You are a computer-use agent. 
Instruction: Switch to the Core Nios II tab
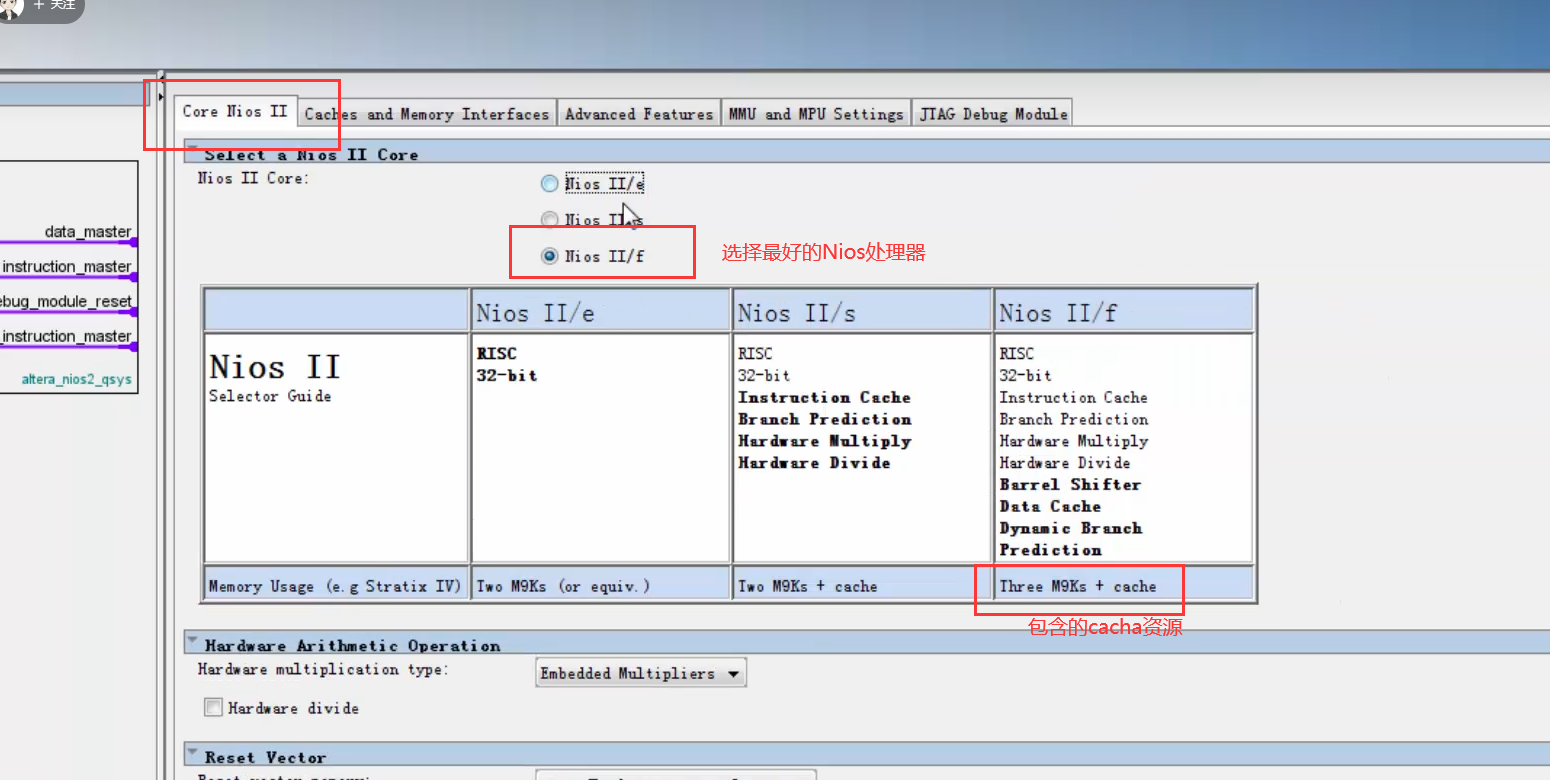point(235,111)
